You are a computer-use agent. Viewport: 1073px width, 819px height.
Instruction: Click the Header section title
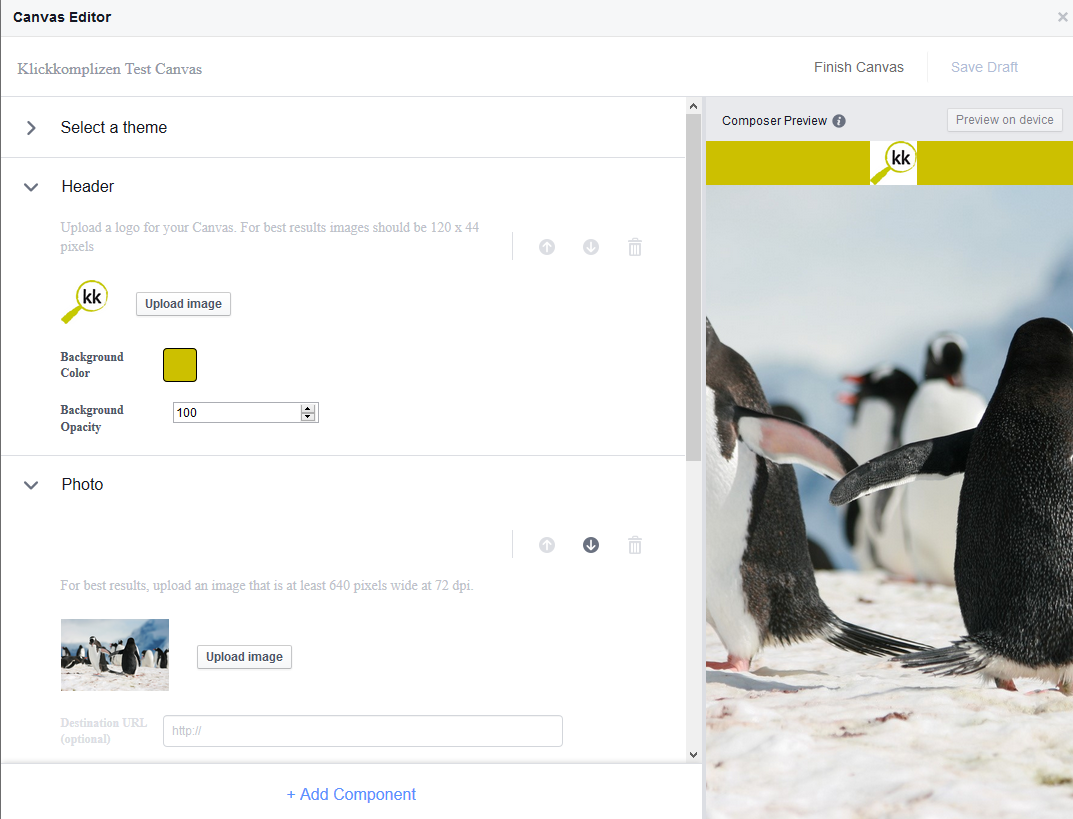click(88, 187)
